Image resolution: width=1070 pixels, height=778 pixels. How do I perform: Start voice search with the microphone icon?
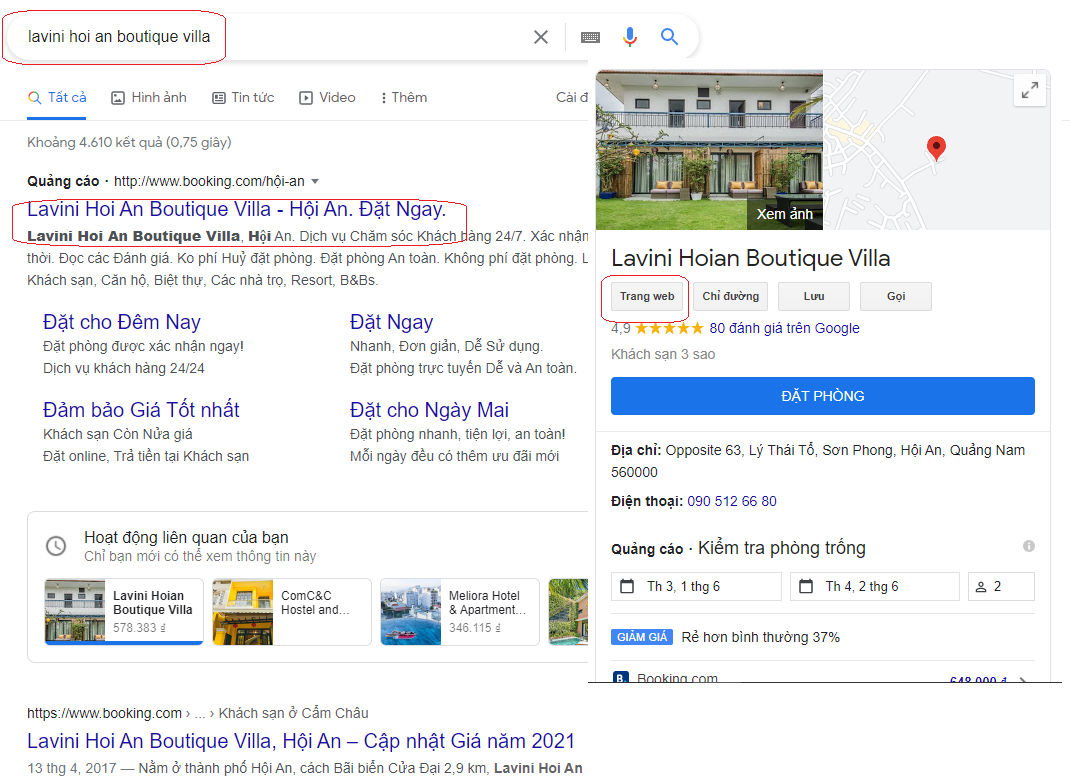pyautogui.click(x=629, y=36)
